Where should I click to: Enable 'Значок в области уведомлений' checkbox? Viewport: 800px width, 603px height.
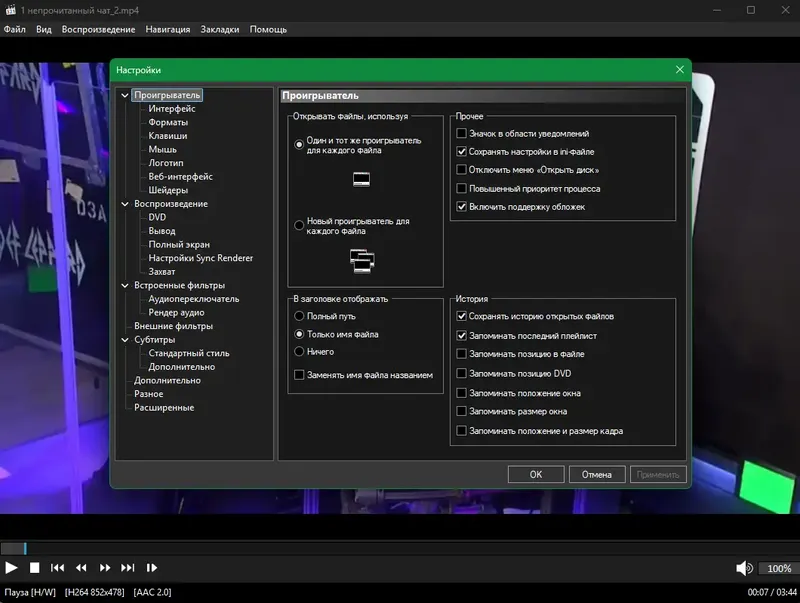pos(461,133)
